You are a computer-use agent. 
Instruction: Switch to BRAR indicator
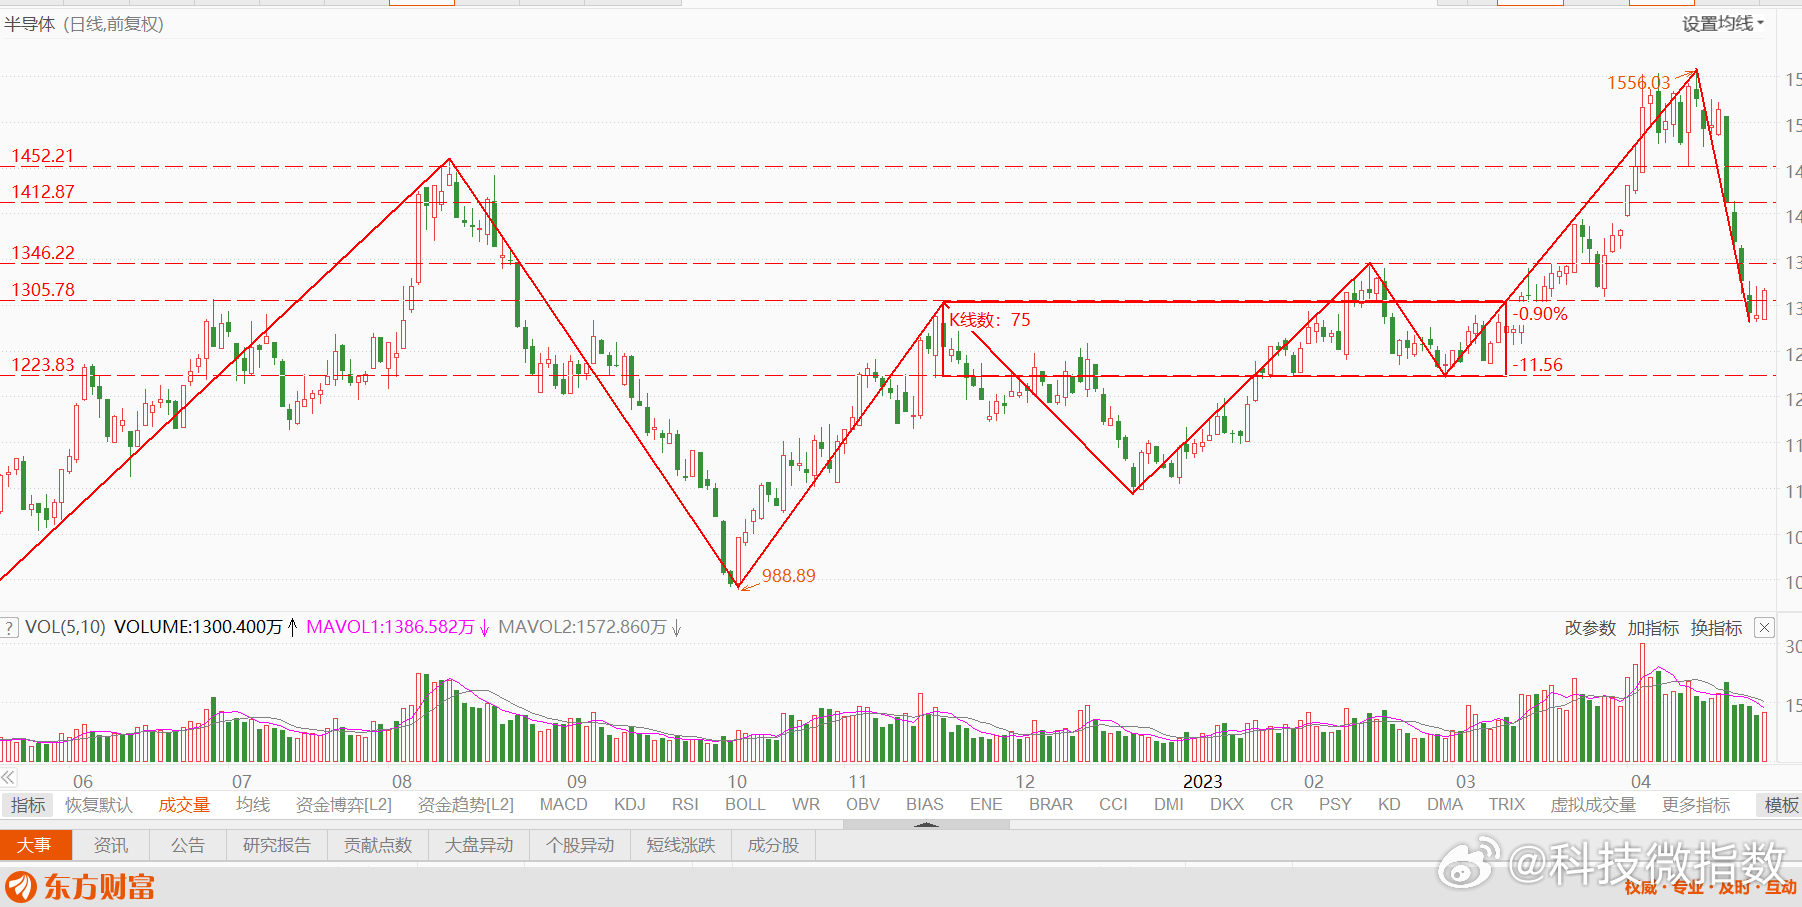tap(1051, 805)
